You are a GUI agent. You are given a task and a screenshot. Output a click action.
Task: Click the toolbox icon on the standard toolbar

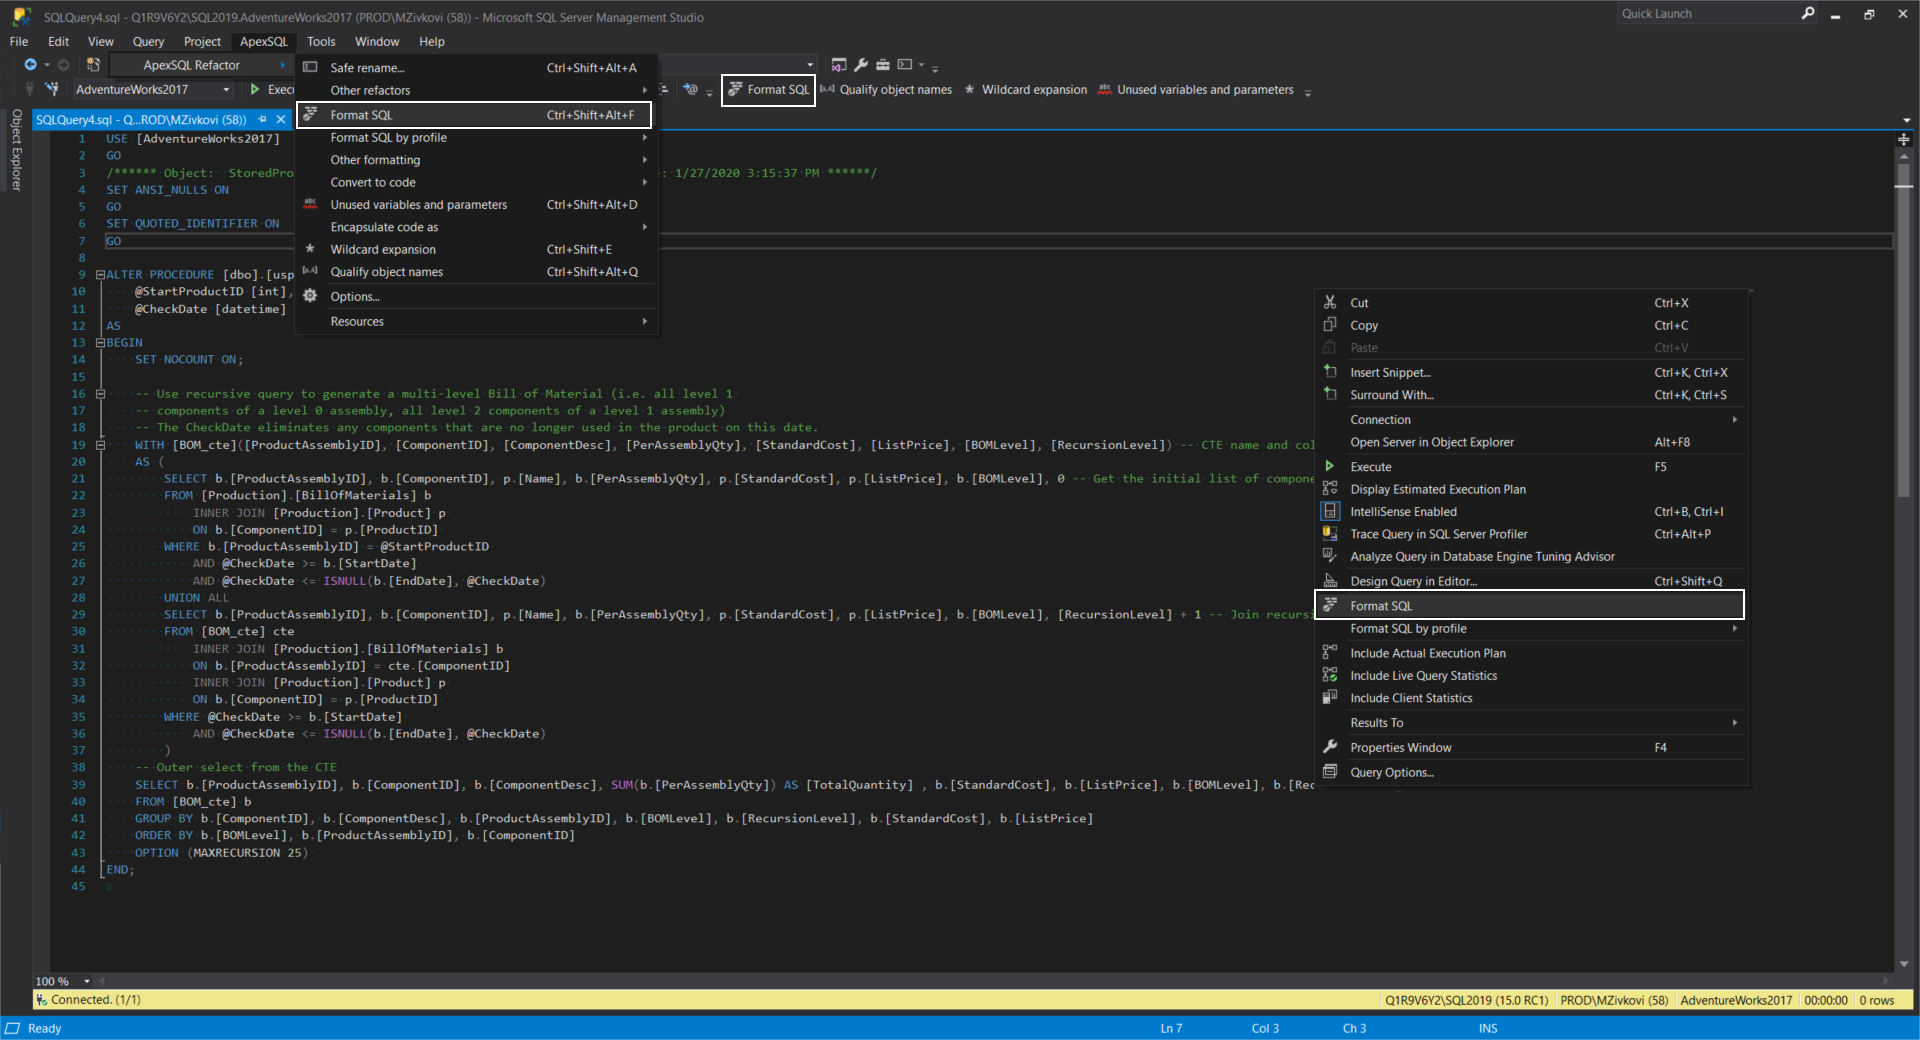(882, 64)
